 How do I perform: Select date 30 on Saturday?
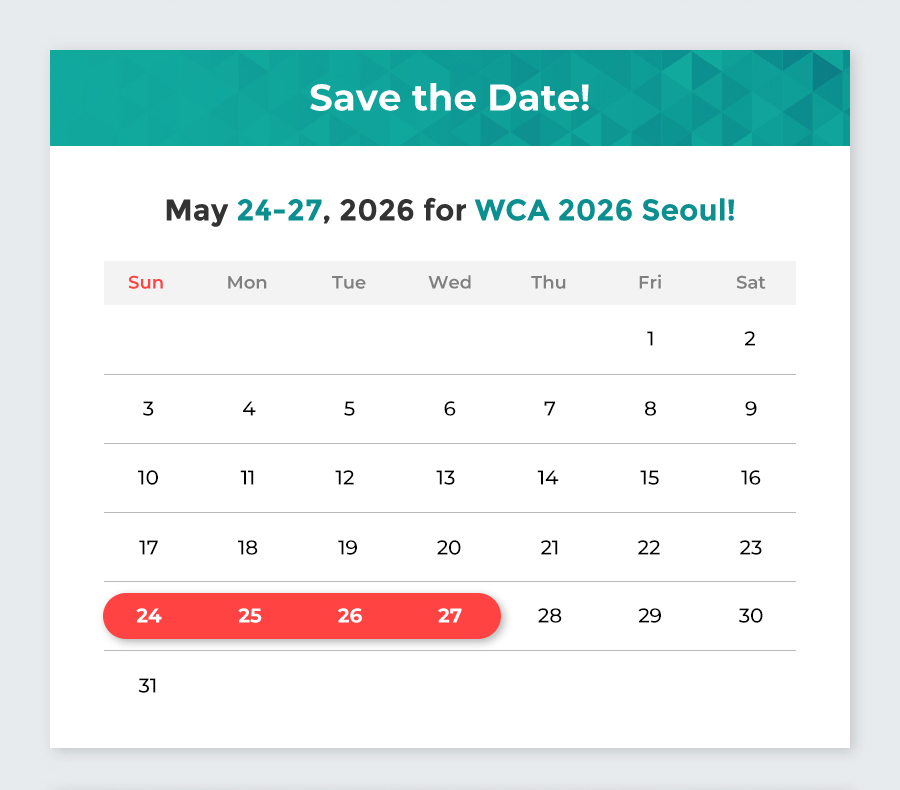click(x=750, y=616)
